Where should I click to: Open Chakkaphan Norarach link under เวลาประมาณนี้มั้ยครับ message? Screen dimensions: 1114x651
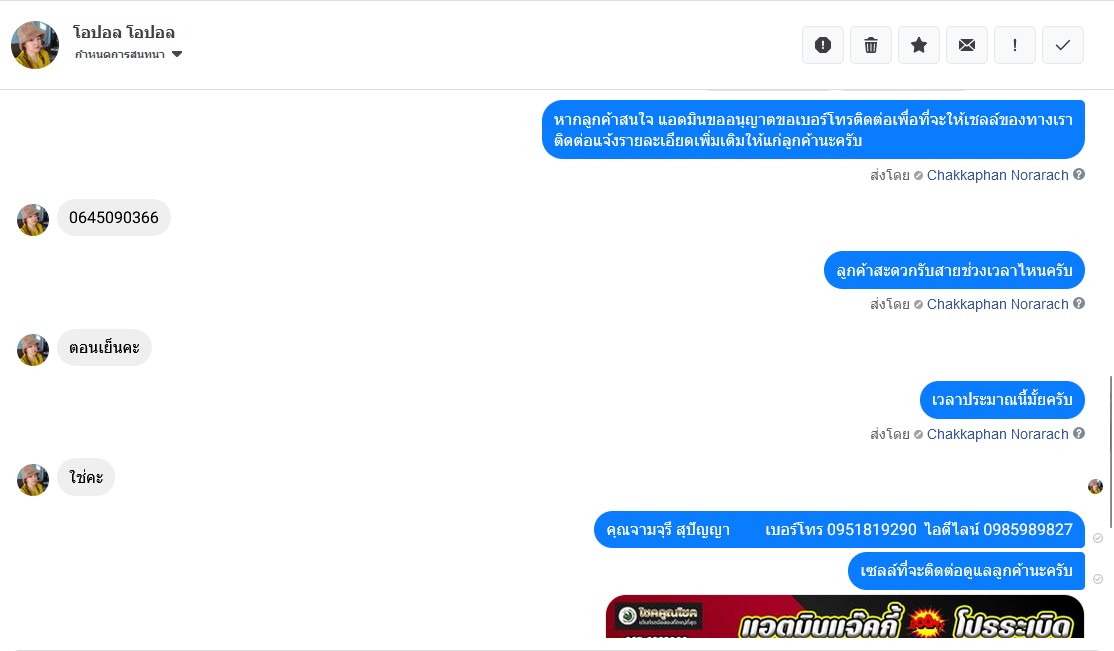(x=997, y=434)
